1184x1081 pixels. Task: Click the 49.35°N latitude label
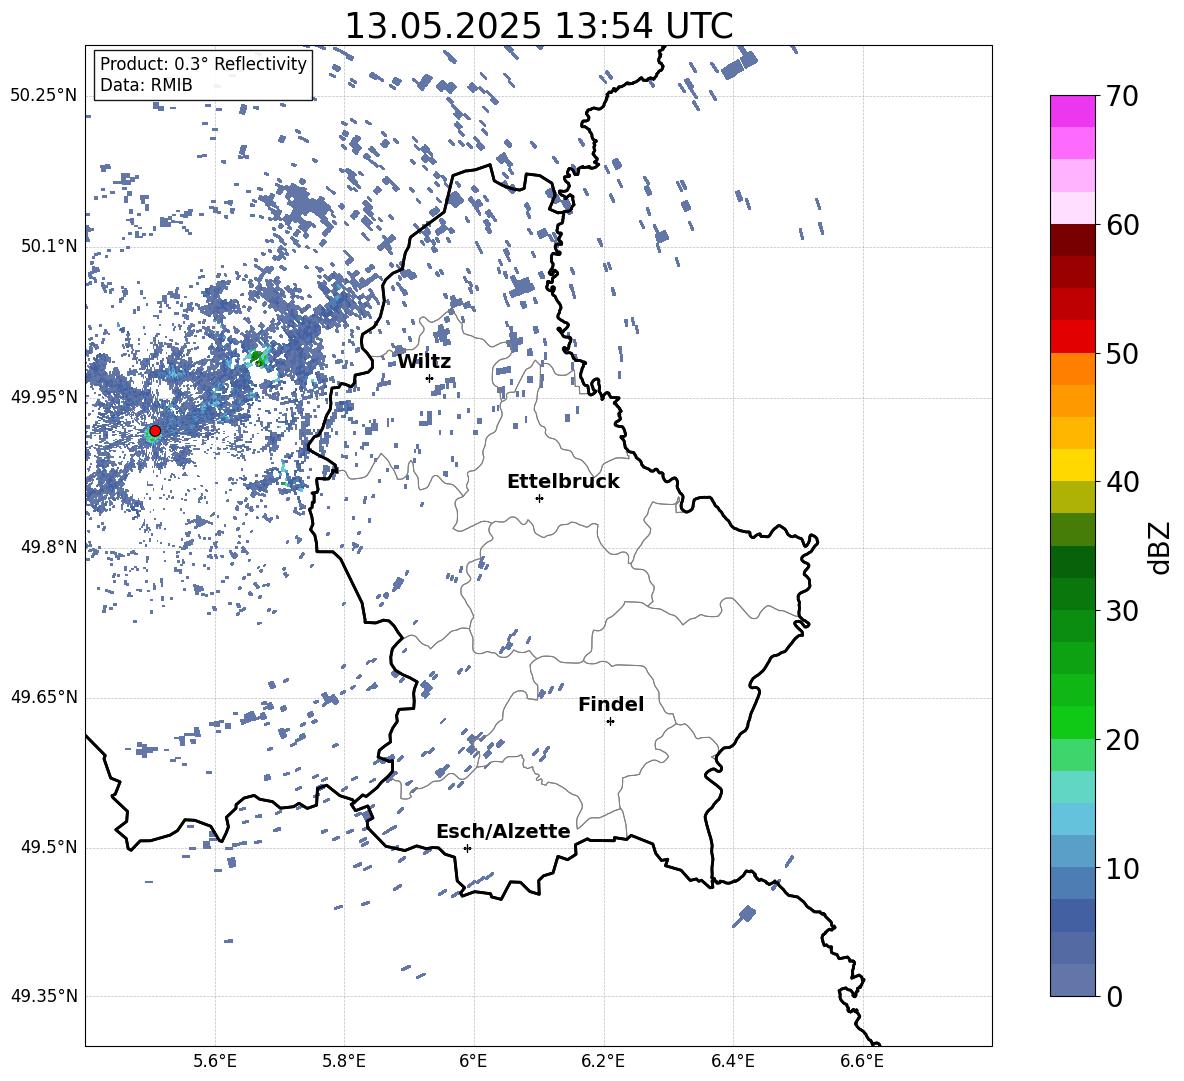pos(45,996)
